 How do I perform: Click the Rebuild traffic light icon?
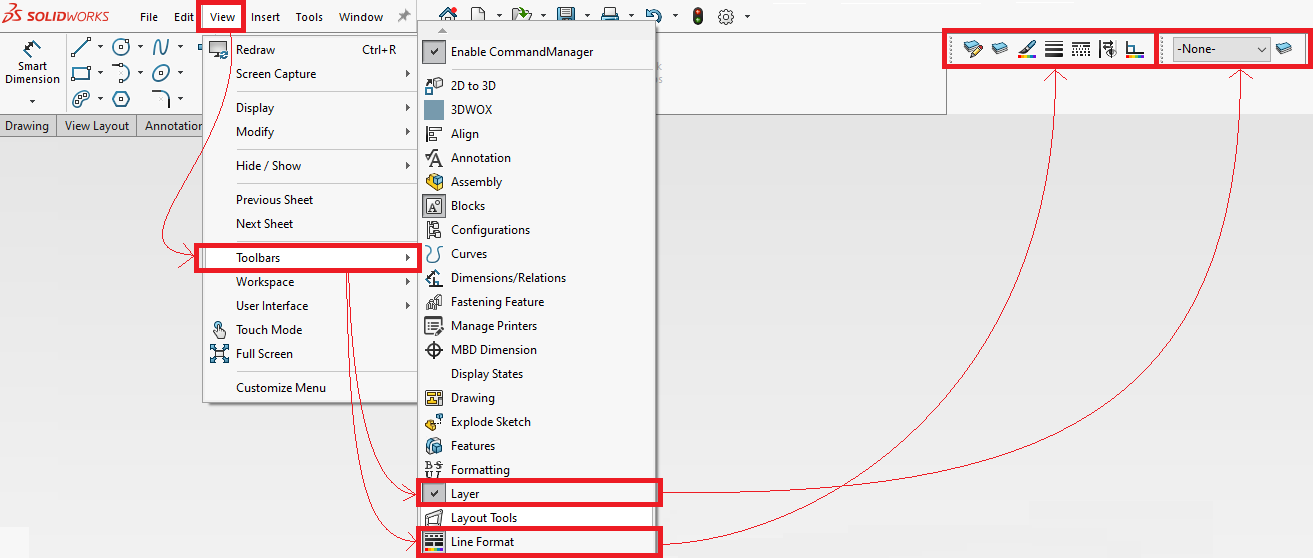(x=697, y=16)
